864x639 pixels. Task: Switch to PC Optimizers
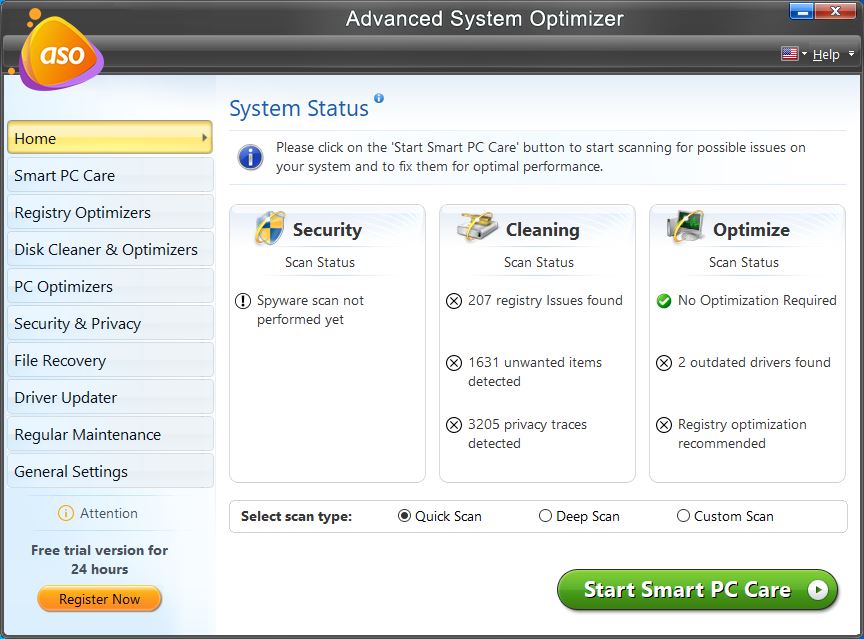point(110,286)
